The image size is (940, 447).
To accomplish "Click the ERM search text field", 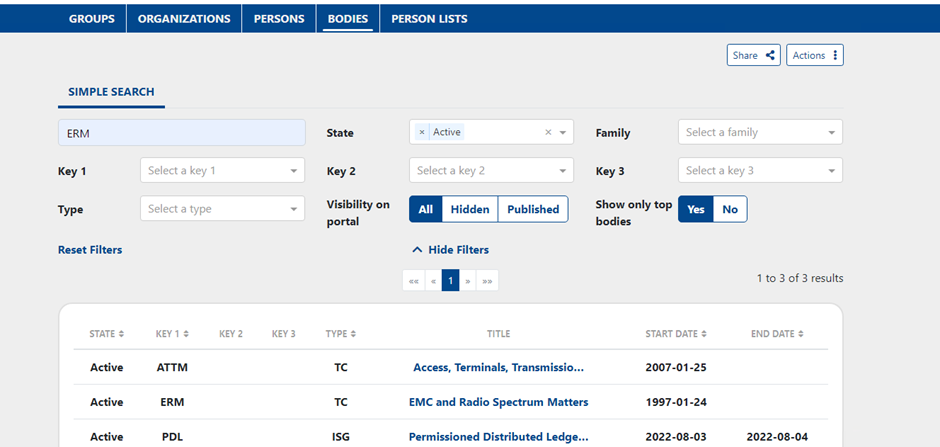I will point(181,132).
